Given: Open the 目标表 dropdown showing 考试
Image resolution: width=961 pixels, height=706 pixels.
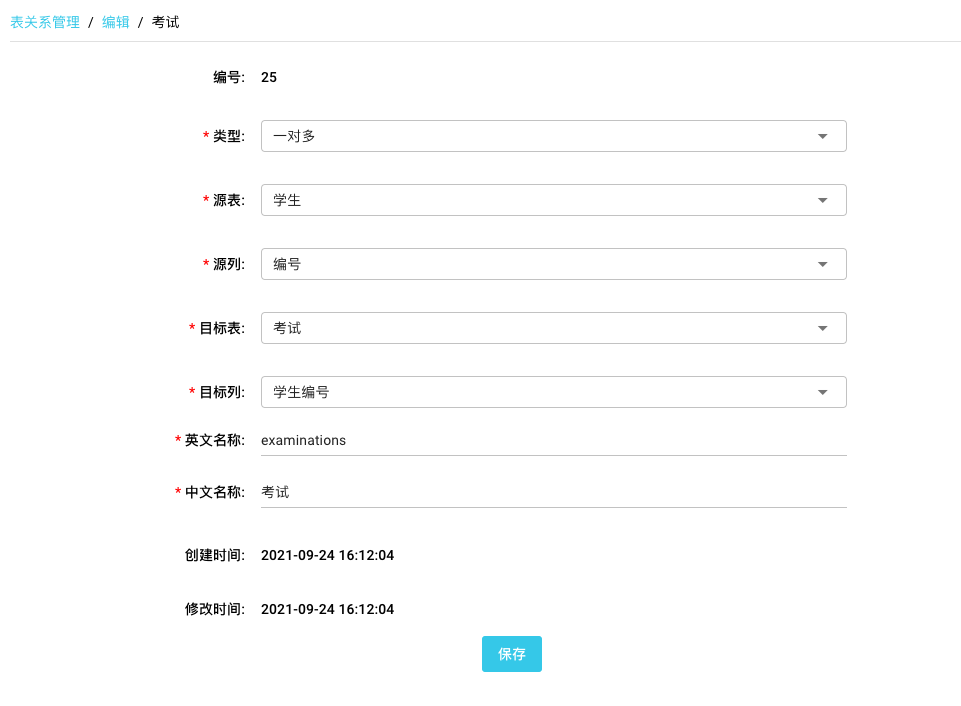Looking at the screenshot, I should (553, 328).
